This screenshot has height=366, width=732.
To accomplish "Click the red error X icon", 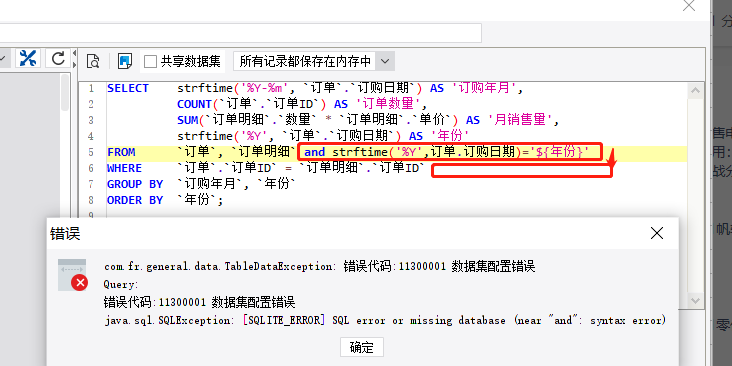I will tap(80, 282).
